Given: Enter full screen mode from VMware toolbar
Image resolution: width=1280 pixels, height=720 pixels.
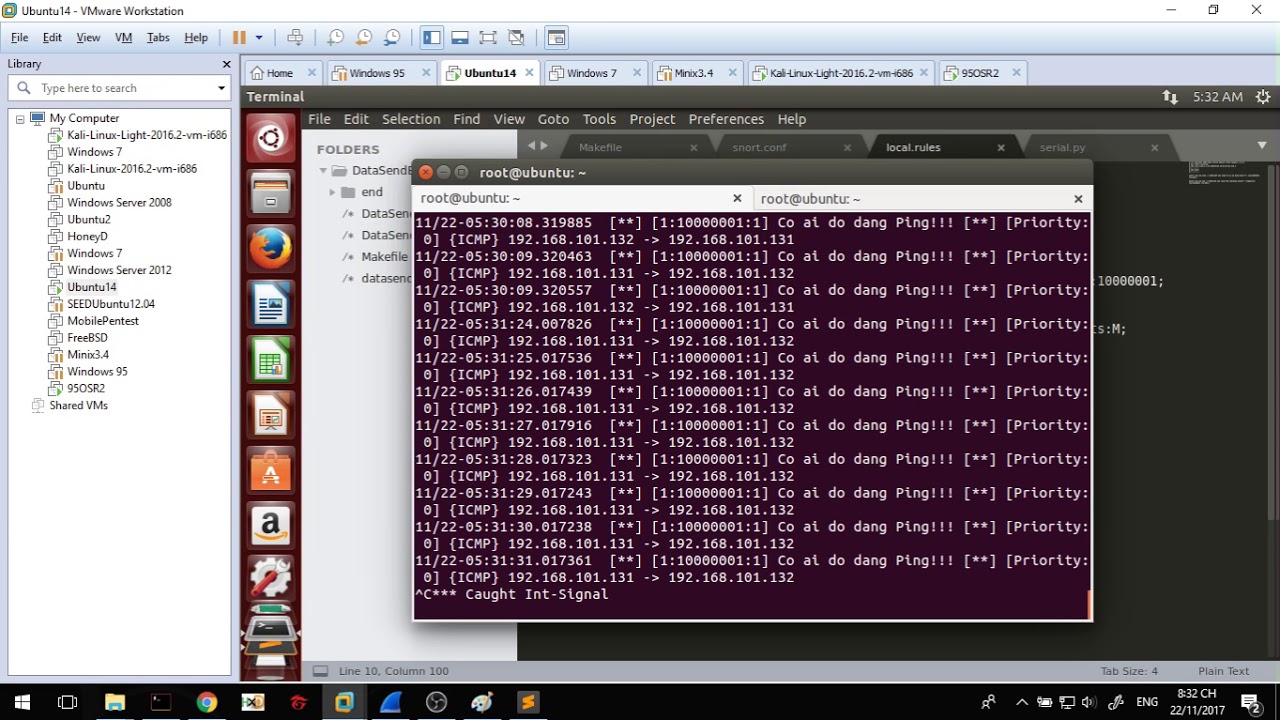Looking at the screenshot, I should click(x=488, y=37).
